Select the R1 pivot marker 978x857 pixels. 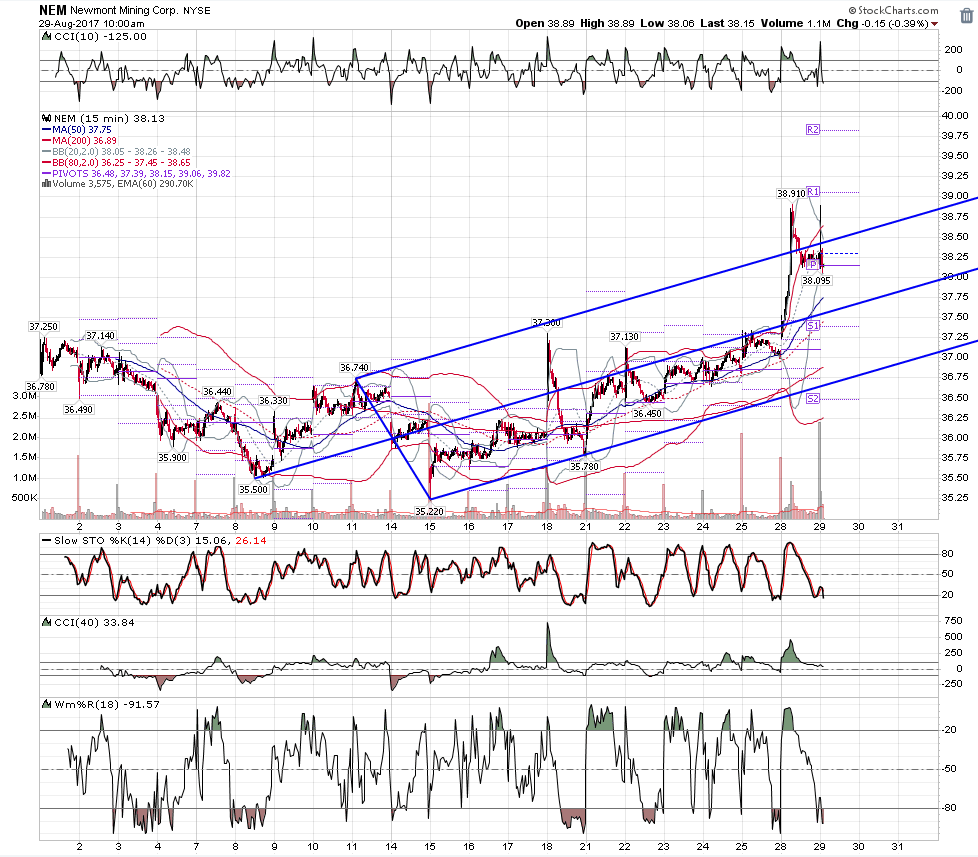(x=812, y=191)
